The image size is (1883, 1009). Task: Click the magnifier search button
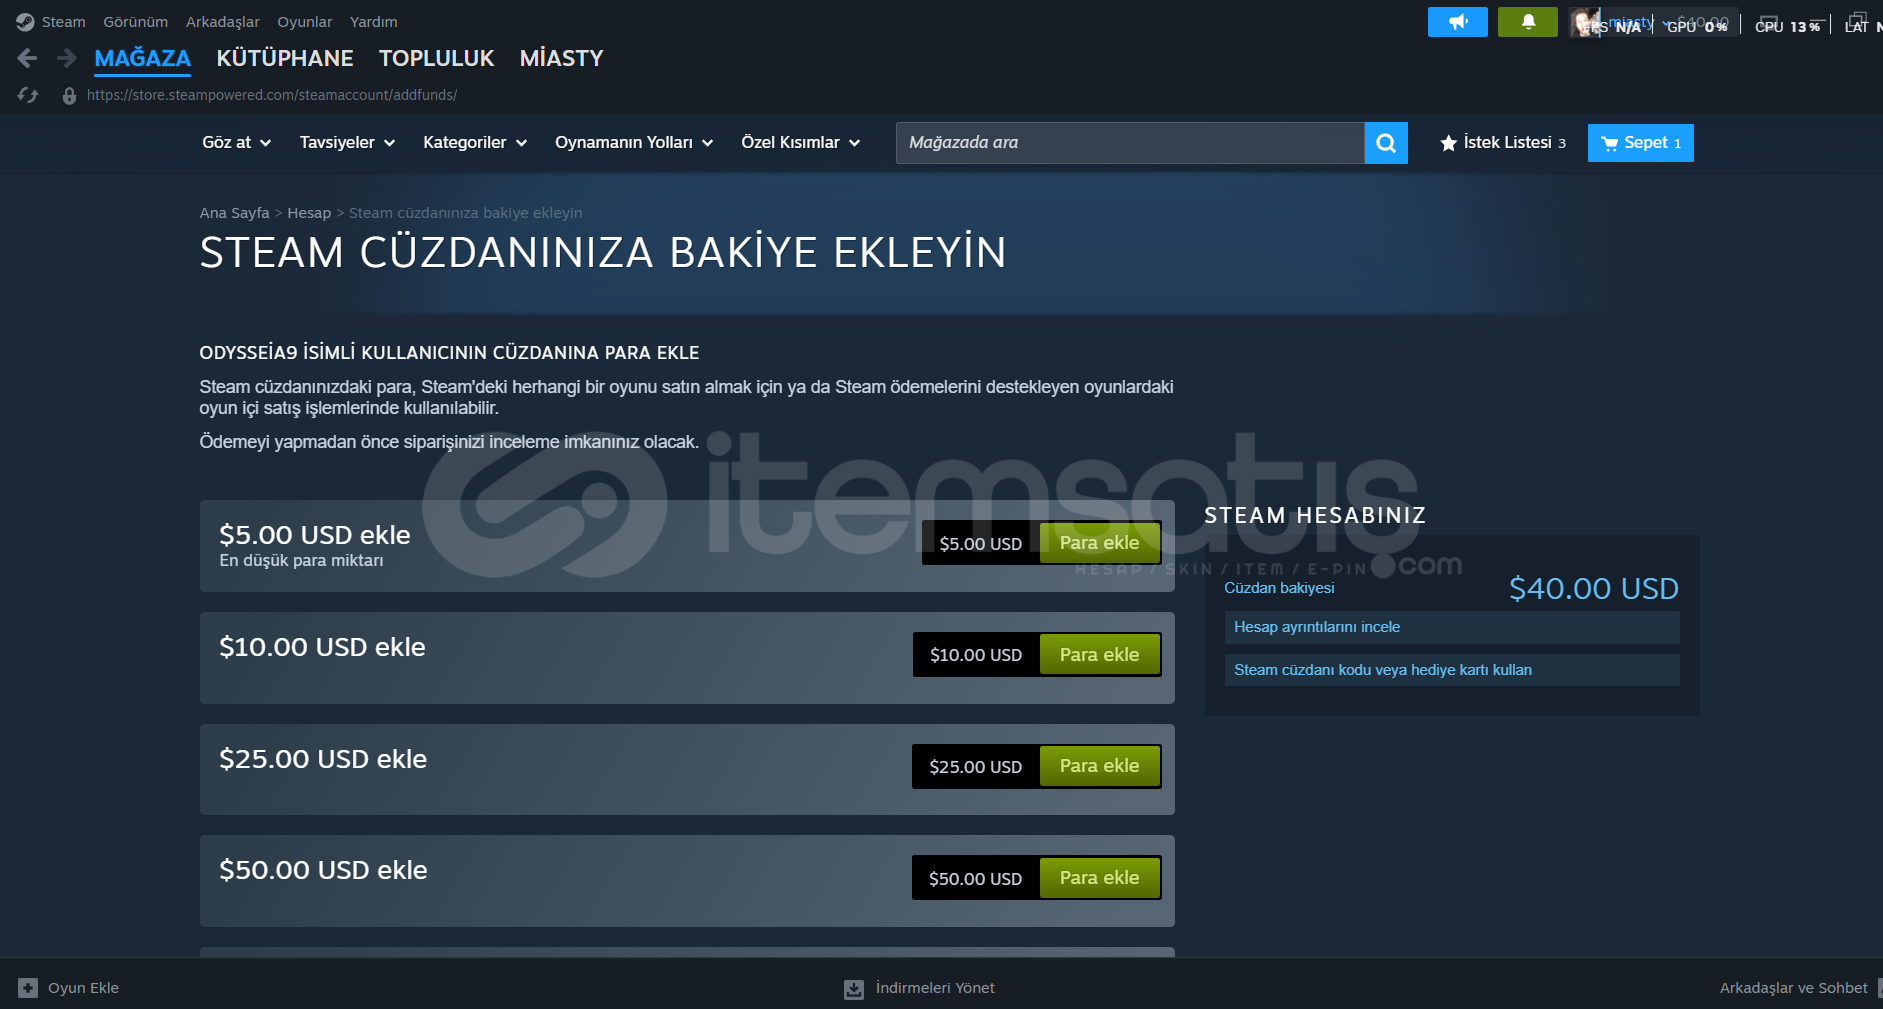[1386, 143]
